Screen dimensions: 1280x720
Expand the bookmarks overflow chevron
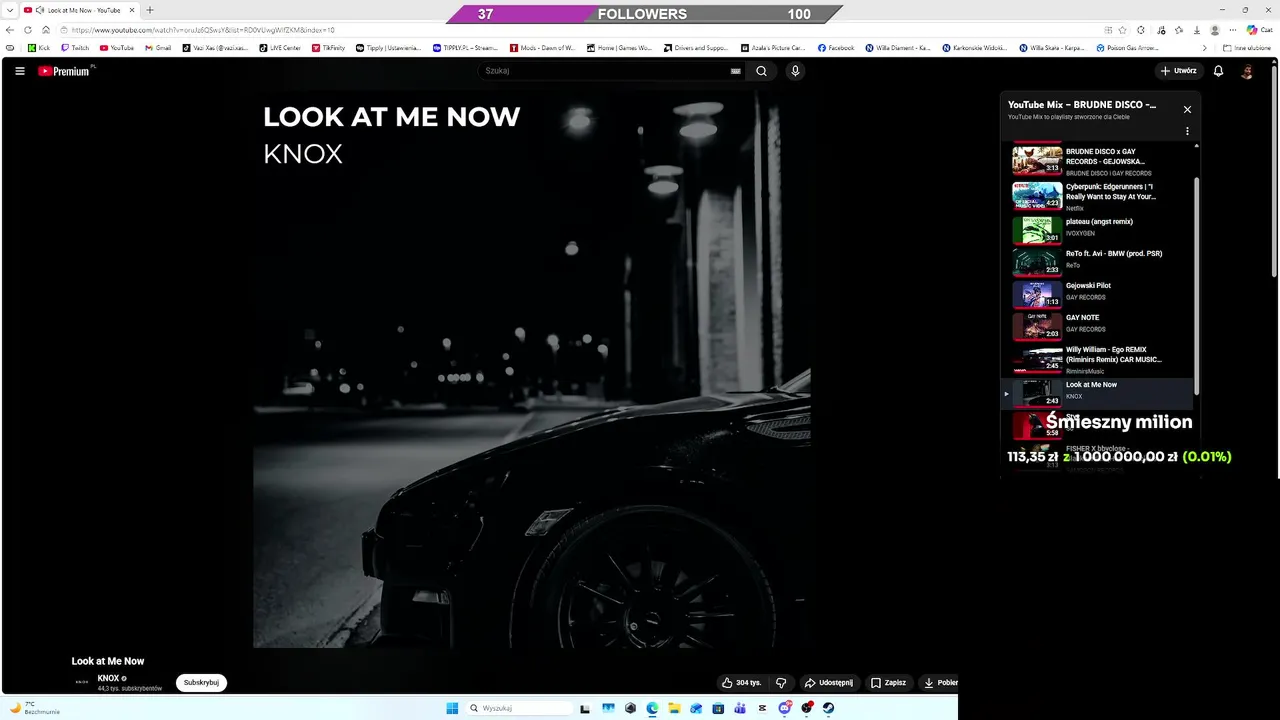[1204, 47]
